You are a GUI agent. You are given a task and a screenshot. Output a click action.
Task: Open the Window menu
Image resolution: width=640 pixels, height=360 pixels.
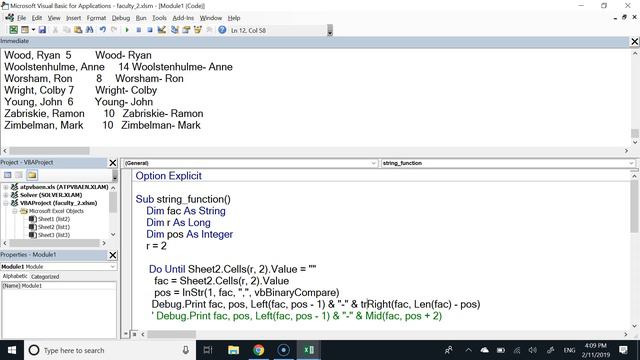point(211,18)
